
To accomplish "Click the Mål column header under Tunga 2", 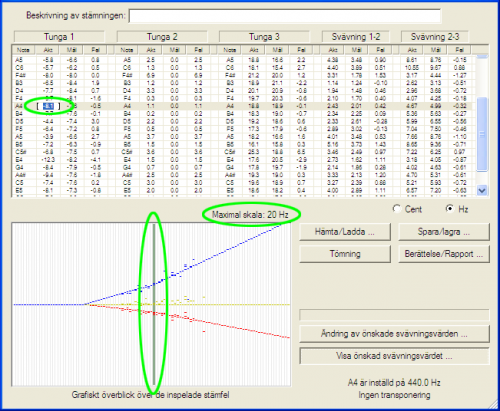I will (x=174, y=50).
